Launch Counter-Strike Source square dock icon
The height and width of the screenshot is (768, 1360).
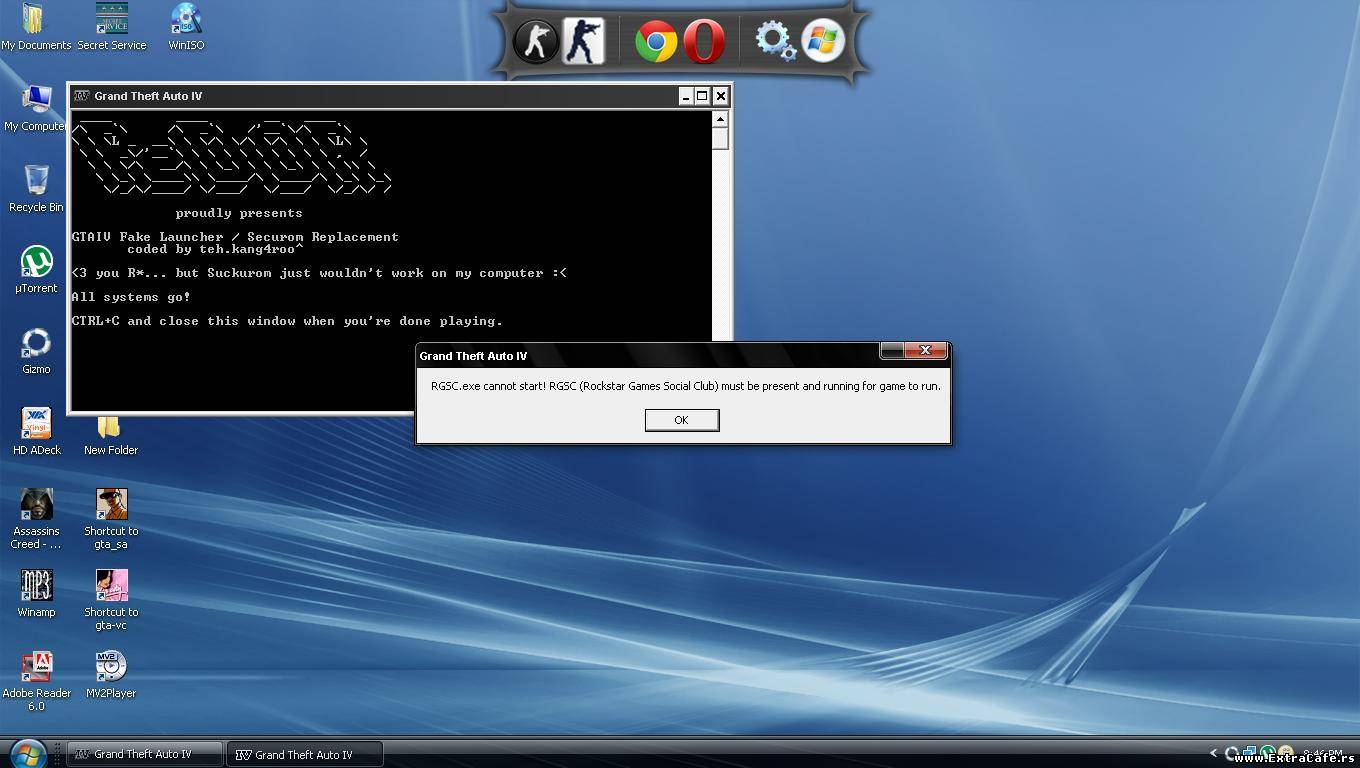584,42
